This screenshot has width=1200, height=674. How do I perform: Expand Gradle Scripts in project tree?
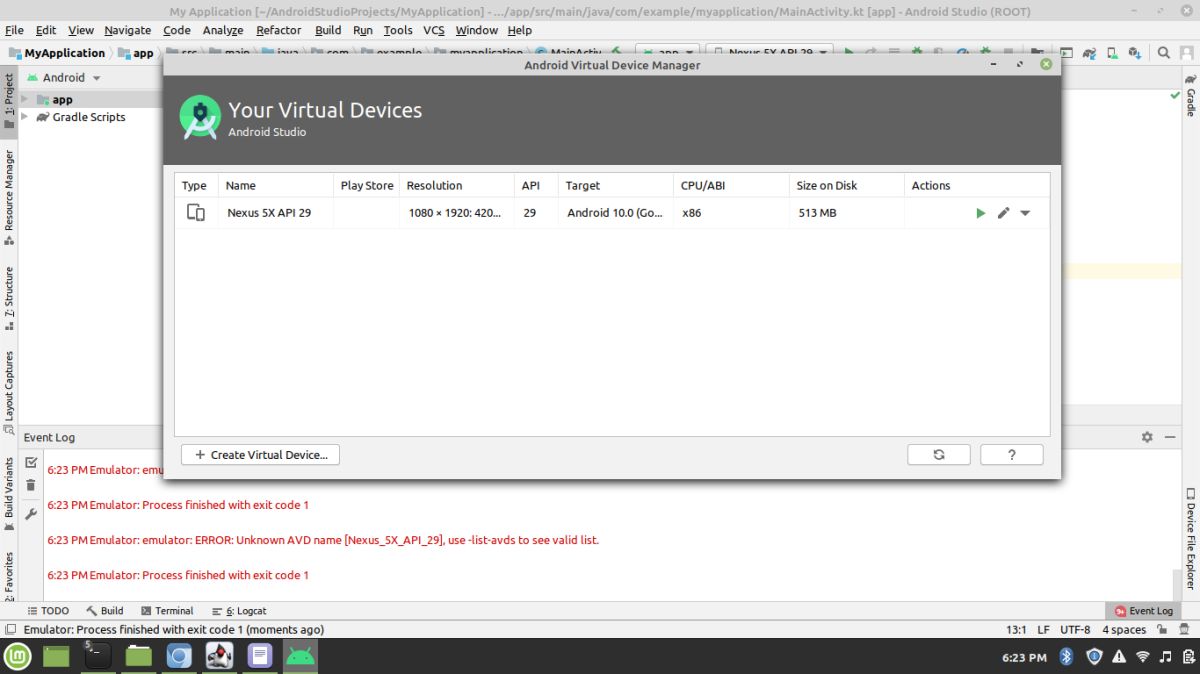[25, 117]
